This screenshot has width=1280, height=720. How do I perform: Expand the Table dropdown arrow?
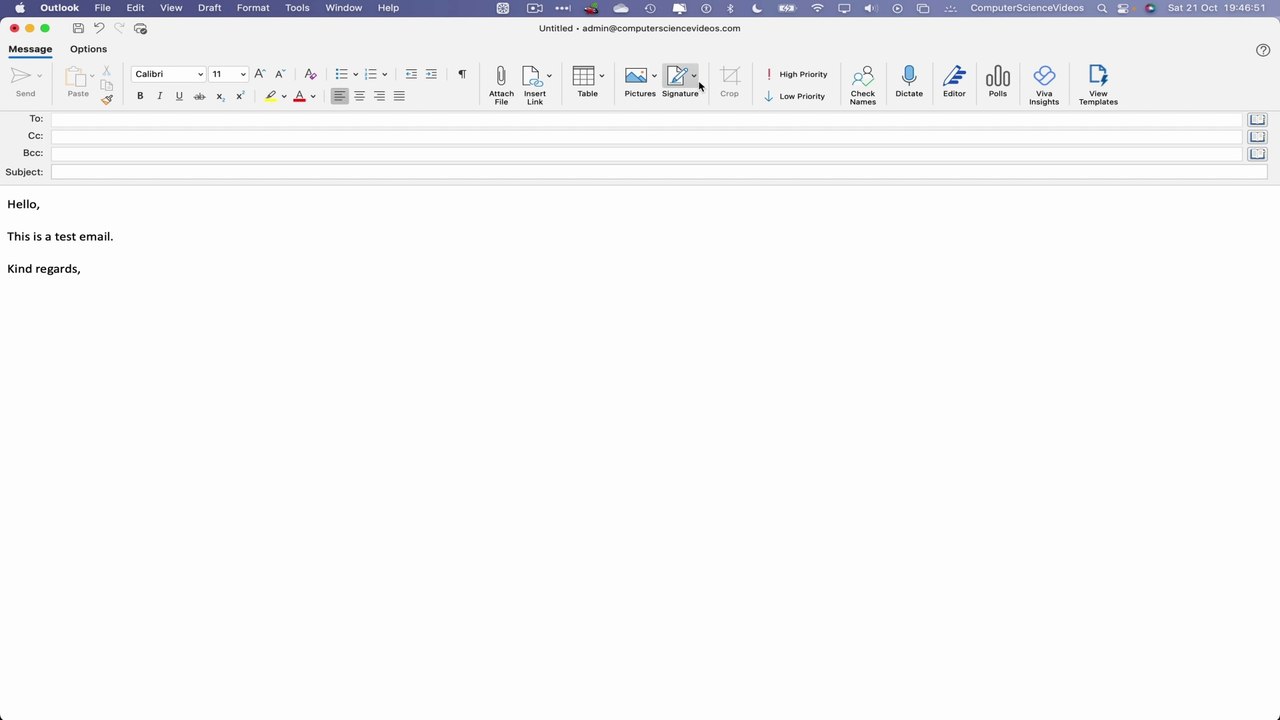601,76
